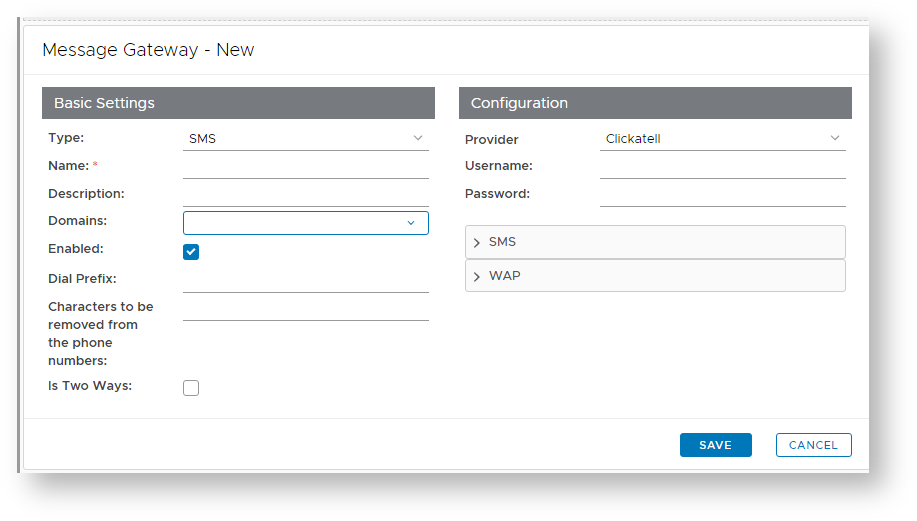Click the Password input field
This screenshot has height=521, width=917.
[x=722, y=194]
